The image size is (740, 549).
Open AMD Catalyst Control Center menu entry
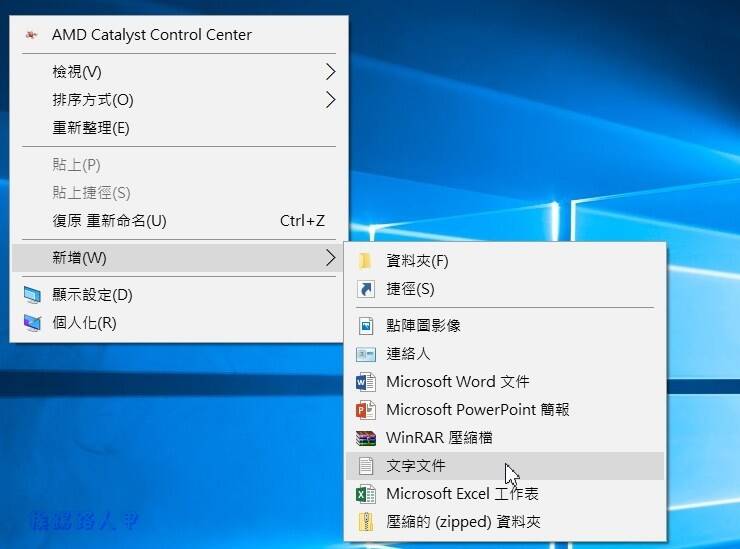[x=179, y=34]
